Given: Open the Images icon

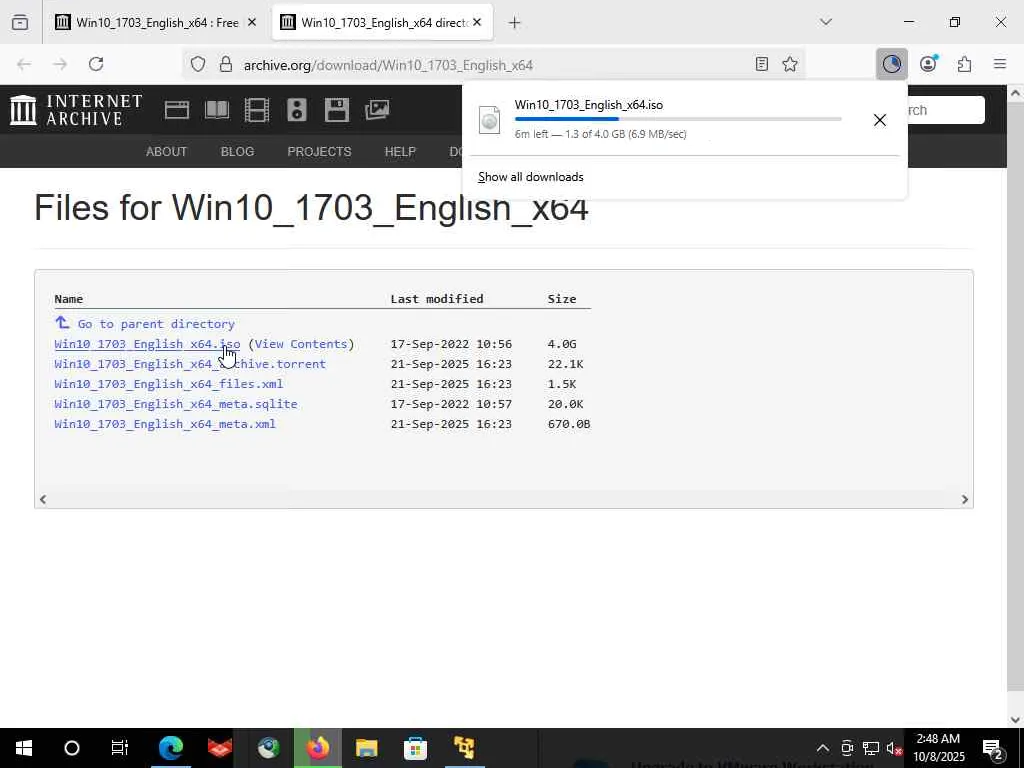Looking at the screenshot, I should pos(377,110).
